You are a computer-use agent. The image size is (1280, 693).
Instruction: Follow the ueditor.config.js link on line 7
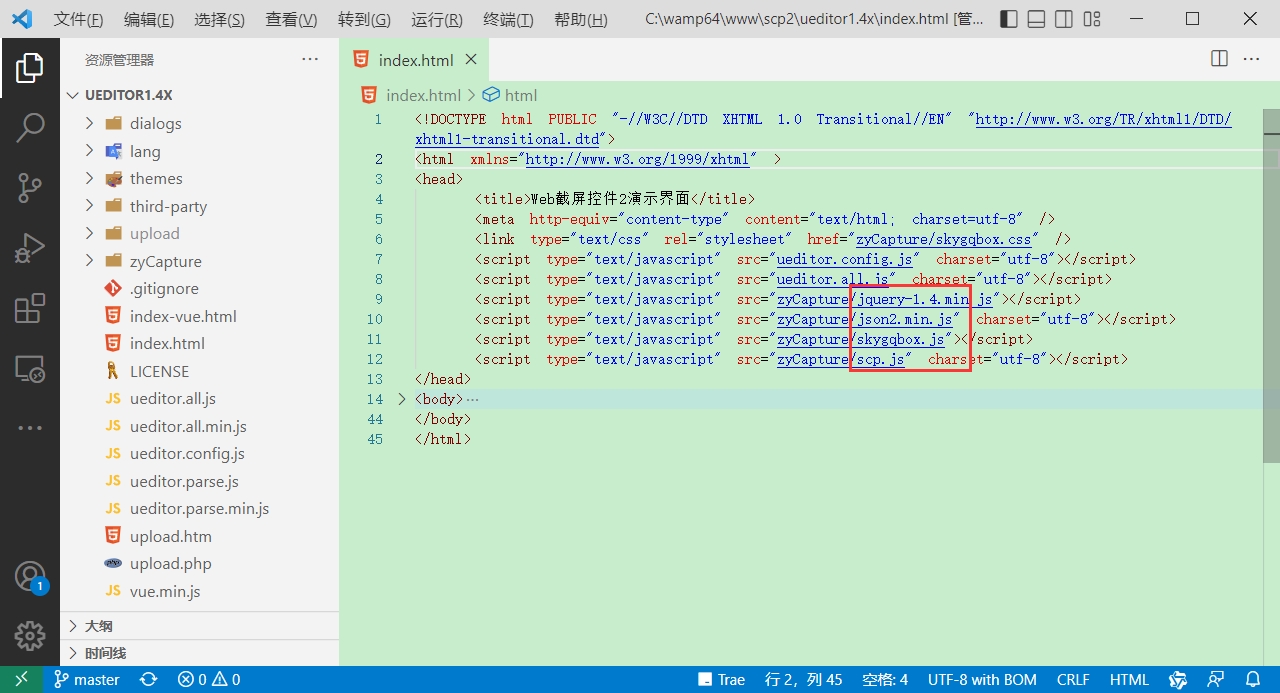pyautogui.click(x=844, y=259)
